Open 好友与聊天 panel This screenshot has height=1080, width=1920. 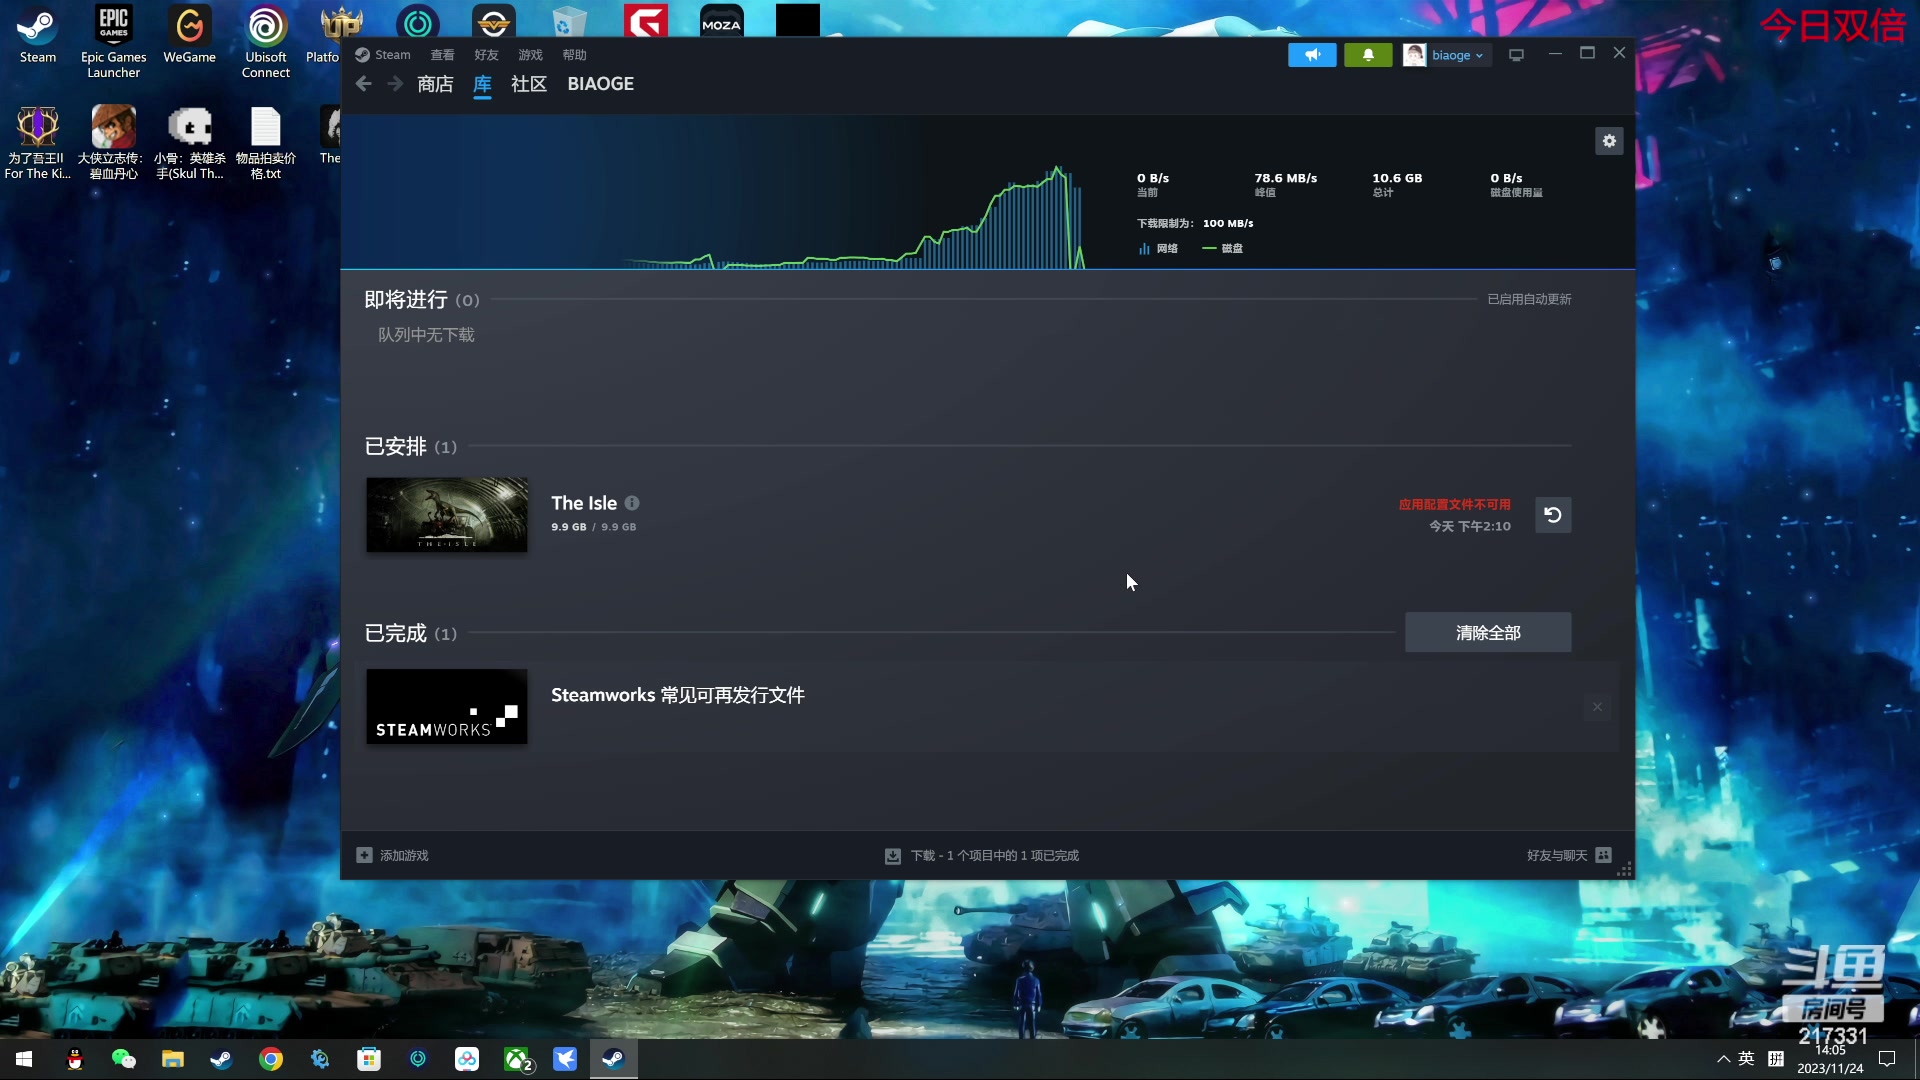point(1569,855)
